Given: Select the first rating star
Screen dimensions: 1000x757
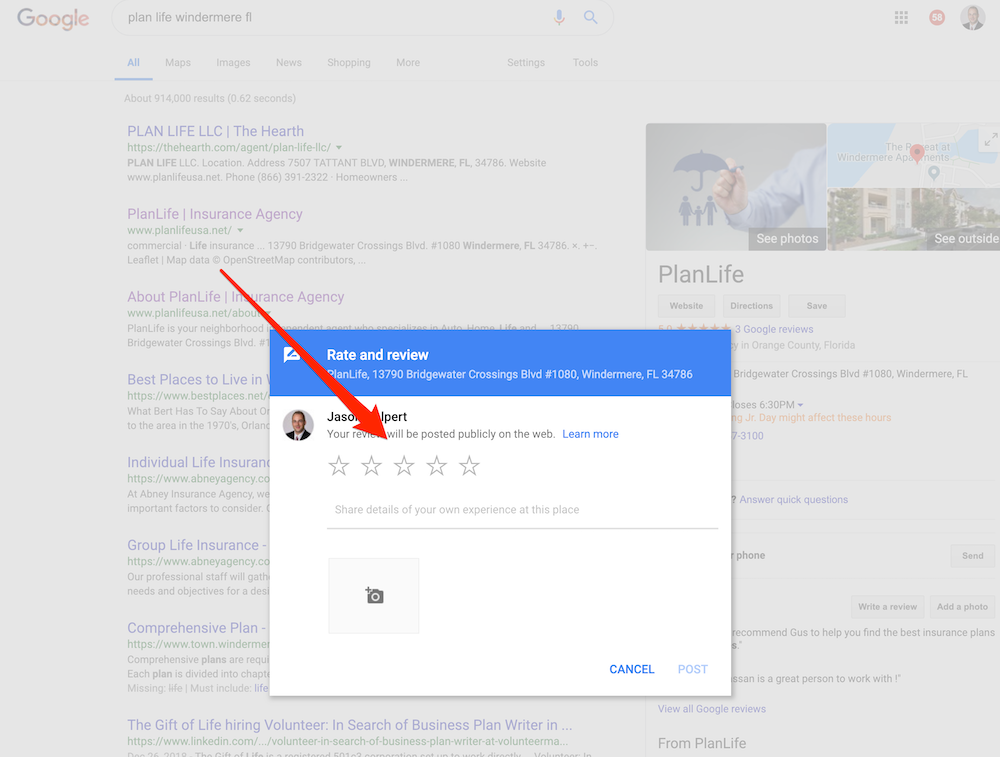Looking at the screenshot, I should pos(339,466).
